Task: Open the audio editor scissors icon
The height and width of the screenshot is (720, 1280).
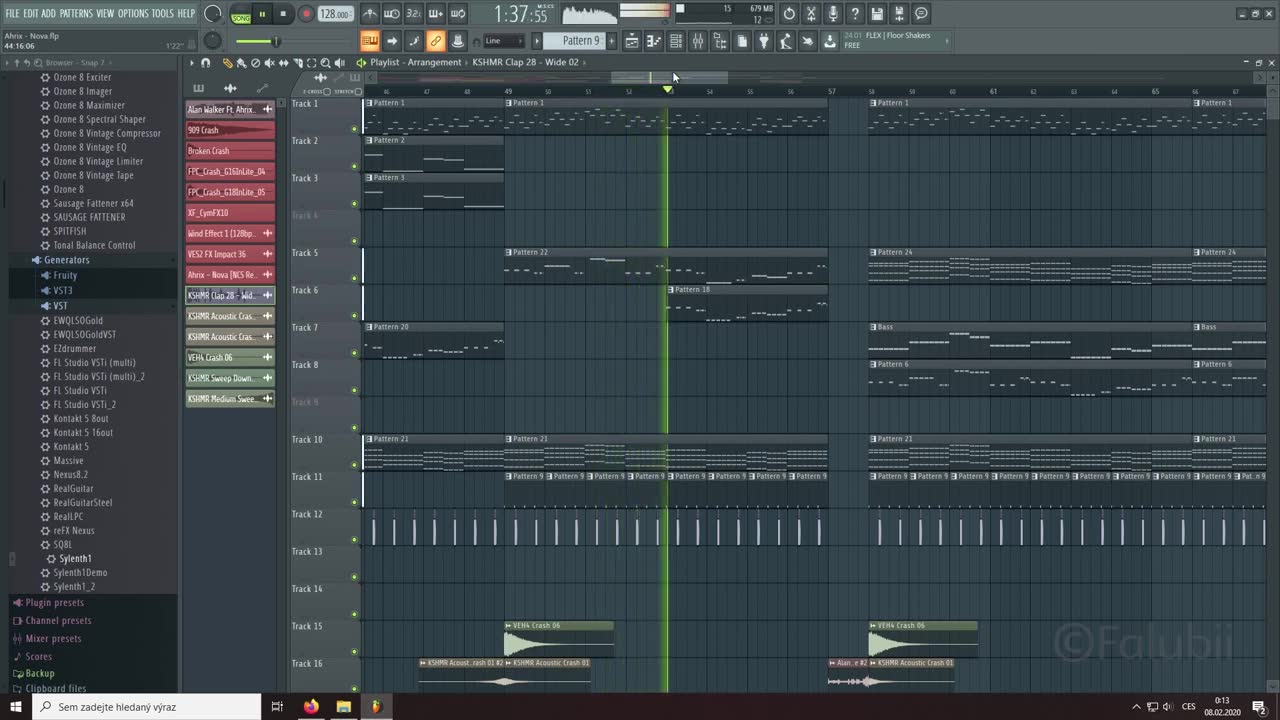Action: [811, 14]
